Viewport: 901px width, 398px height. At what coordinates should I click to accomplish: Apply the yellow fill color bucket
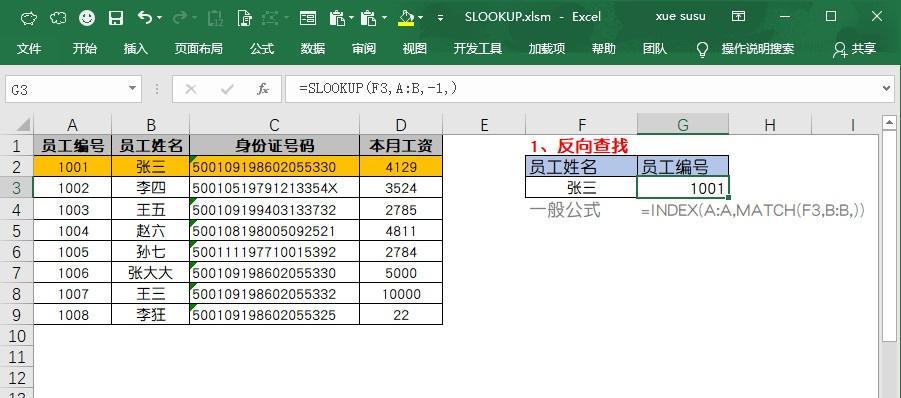[406, 18]
